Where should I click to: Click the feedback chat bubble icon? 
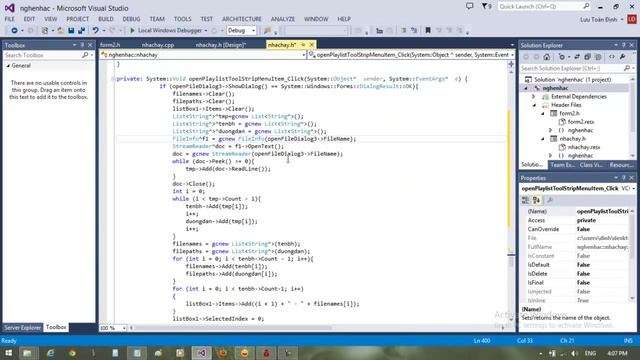(470, 7)
